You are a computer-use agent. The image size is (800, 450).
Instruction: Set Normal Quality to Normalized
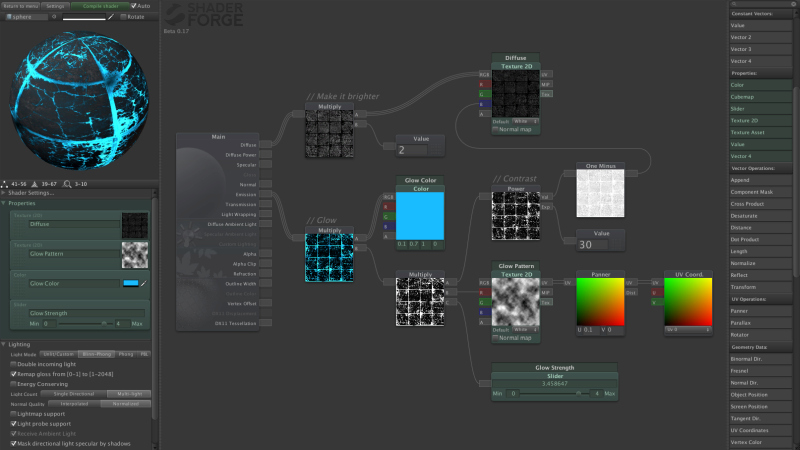point(126,404)
